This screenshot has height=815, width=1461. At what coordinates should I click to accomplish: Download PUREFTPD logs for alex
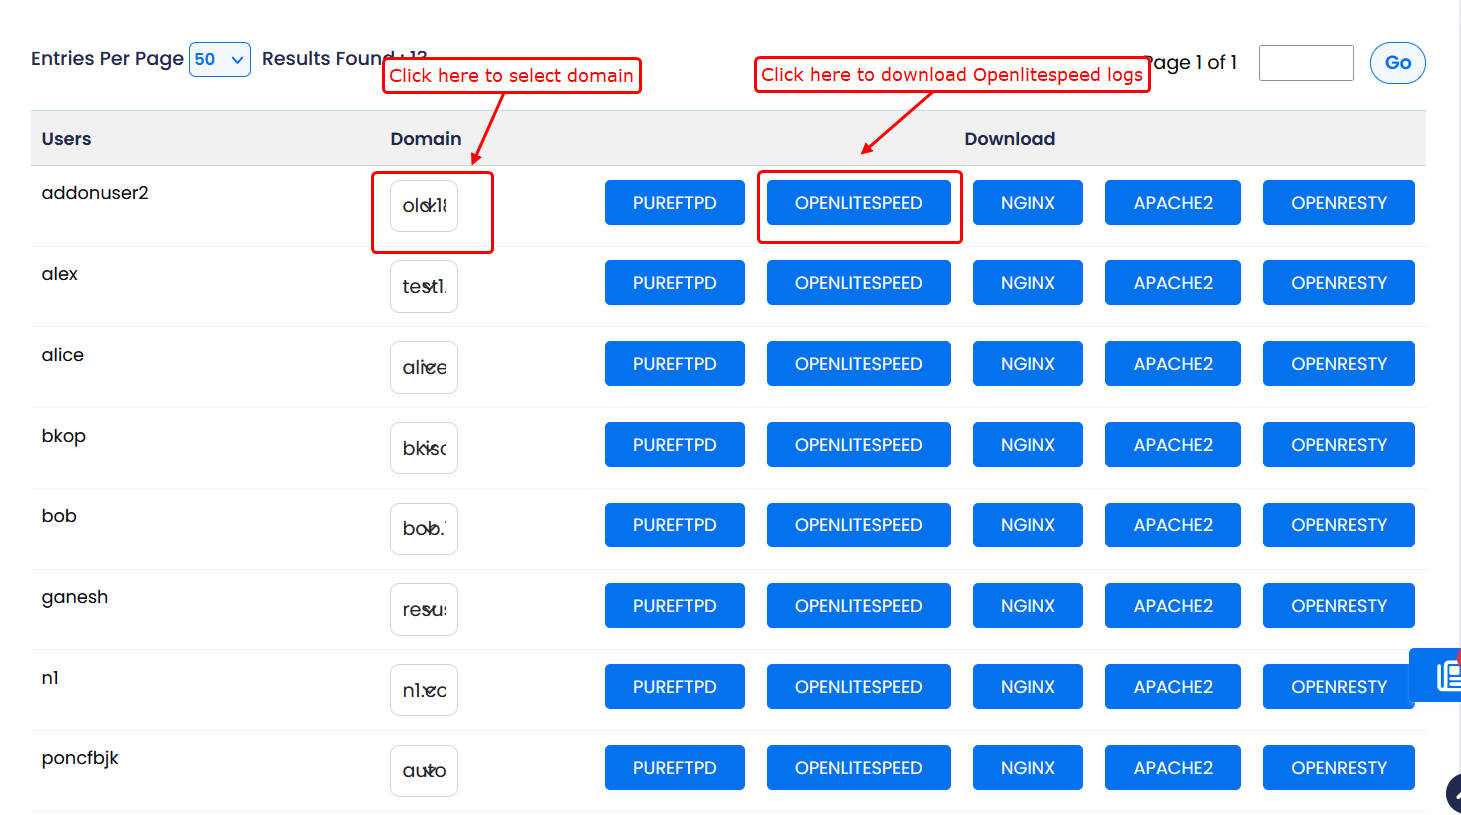click(x=674, y=283)
